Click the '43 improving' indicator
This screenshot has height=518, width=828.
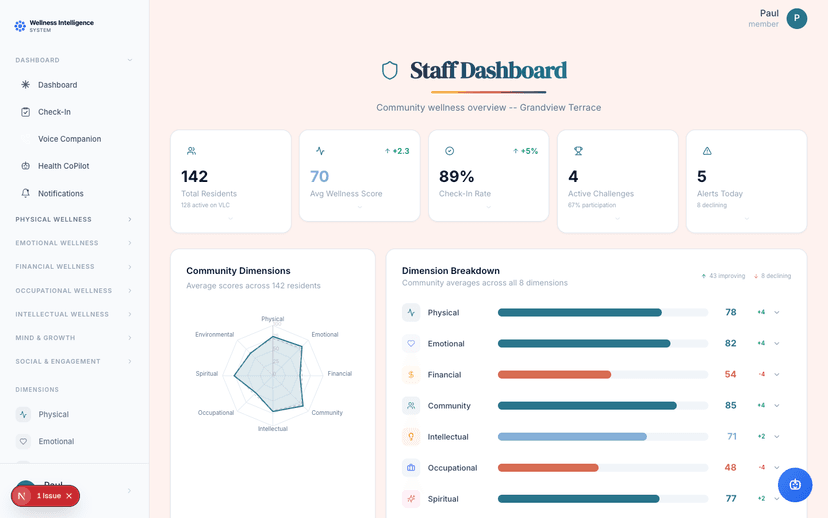(x=723, y=276)
